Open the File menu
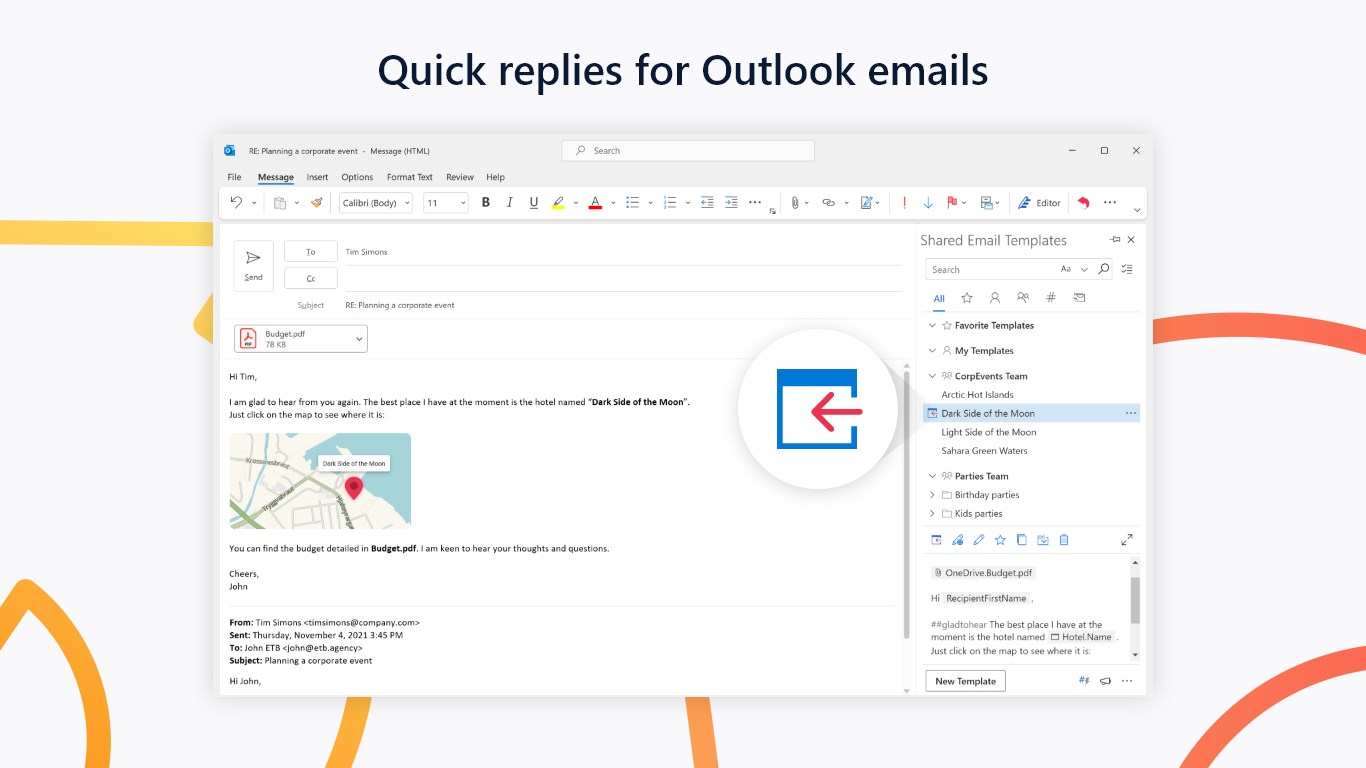 pyautogui.click(x=234, y=177)
